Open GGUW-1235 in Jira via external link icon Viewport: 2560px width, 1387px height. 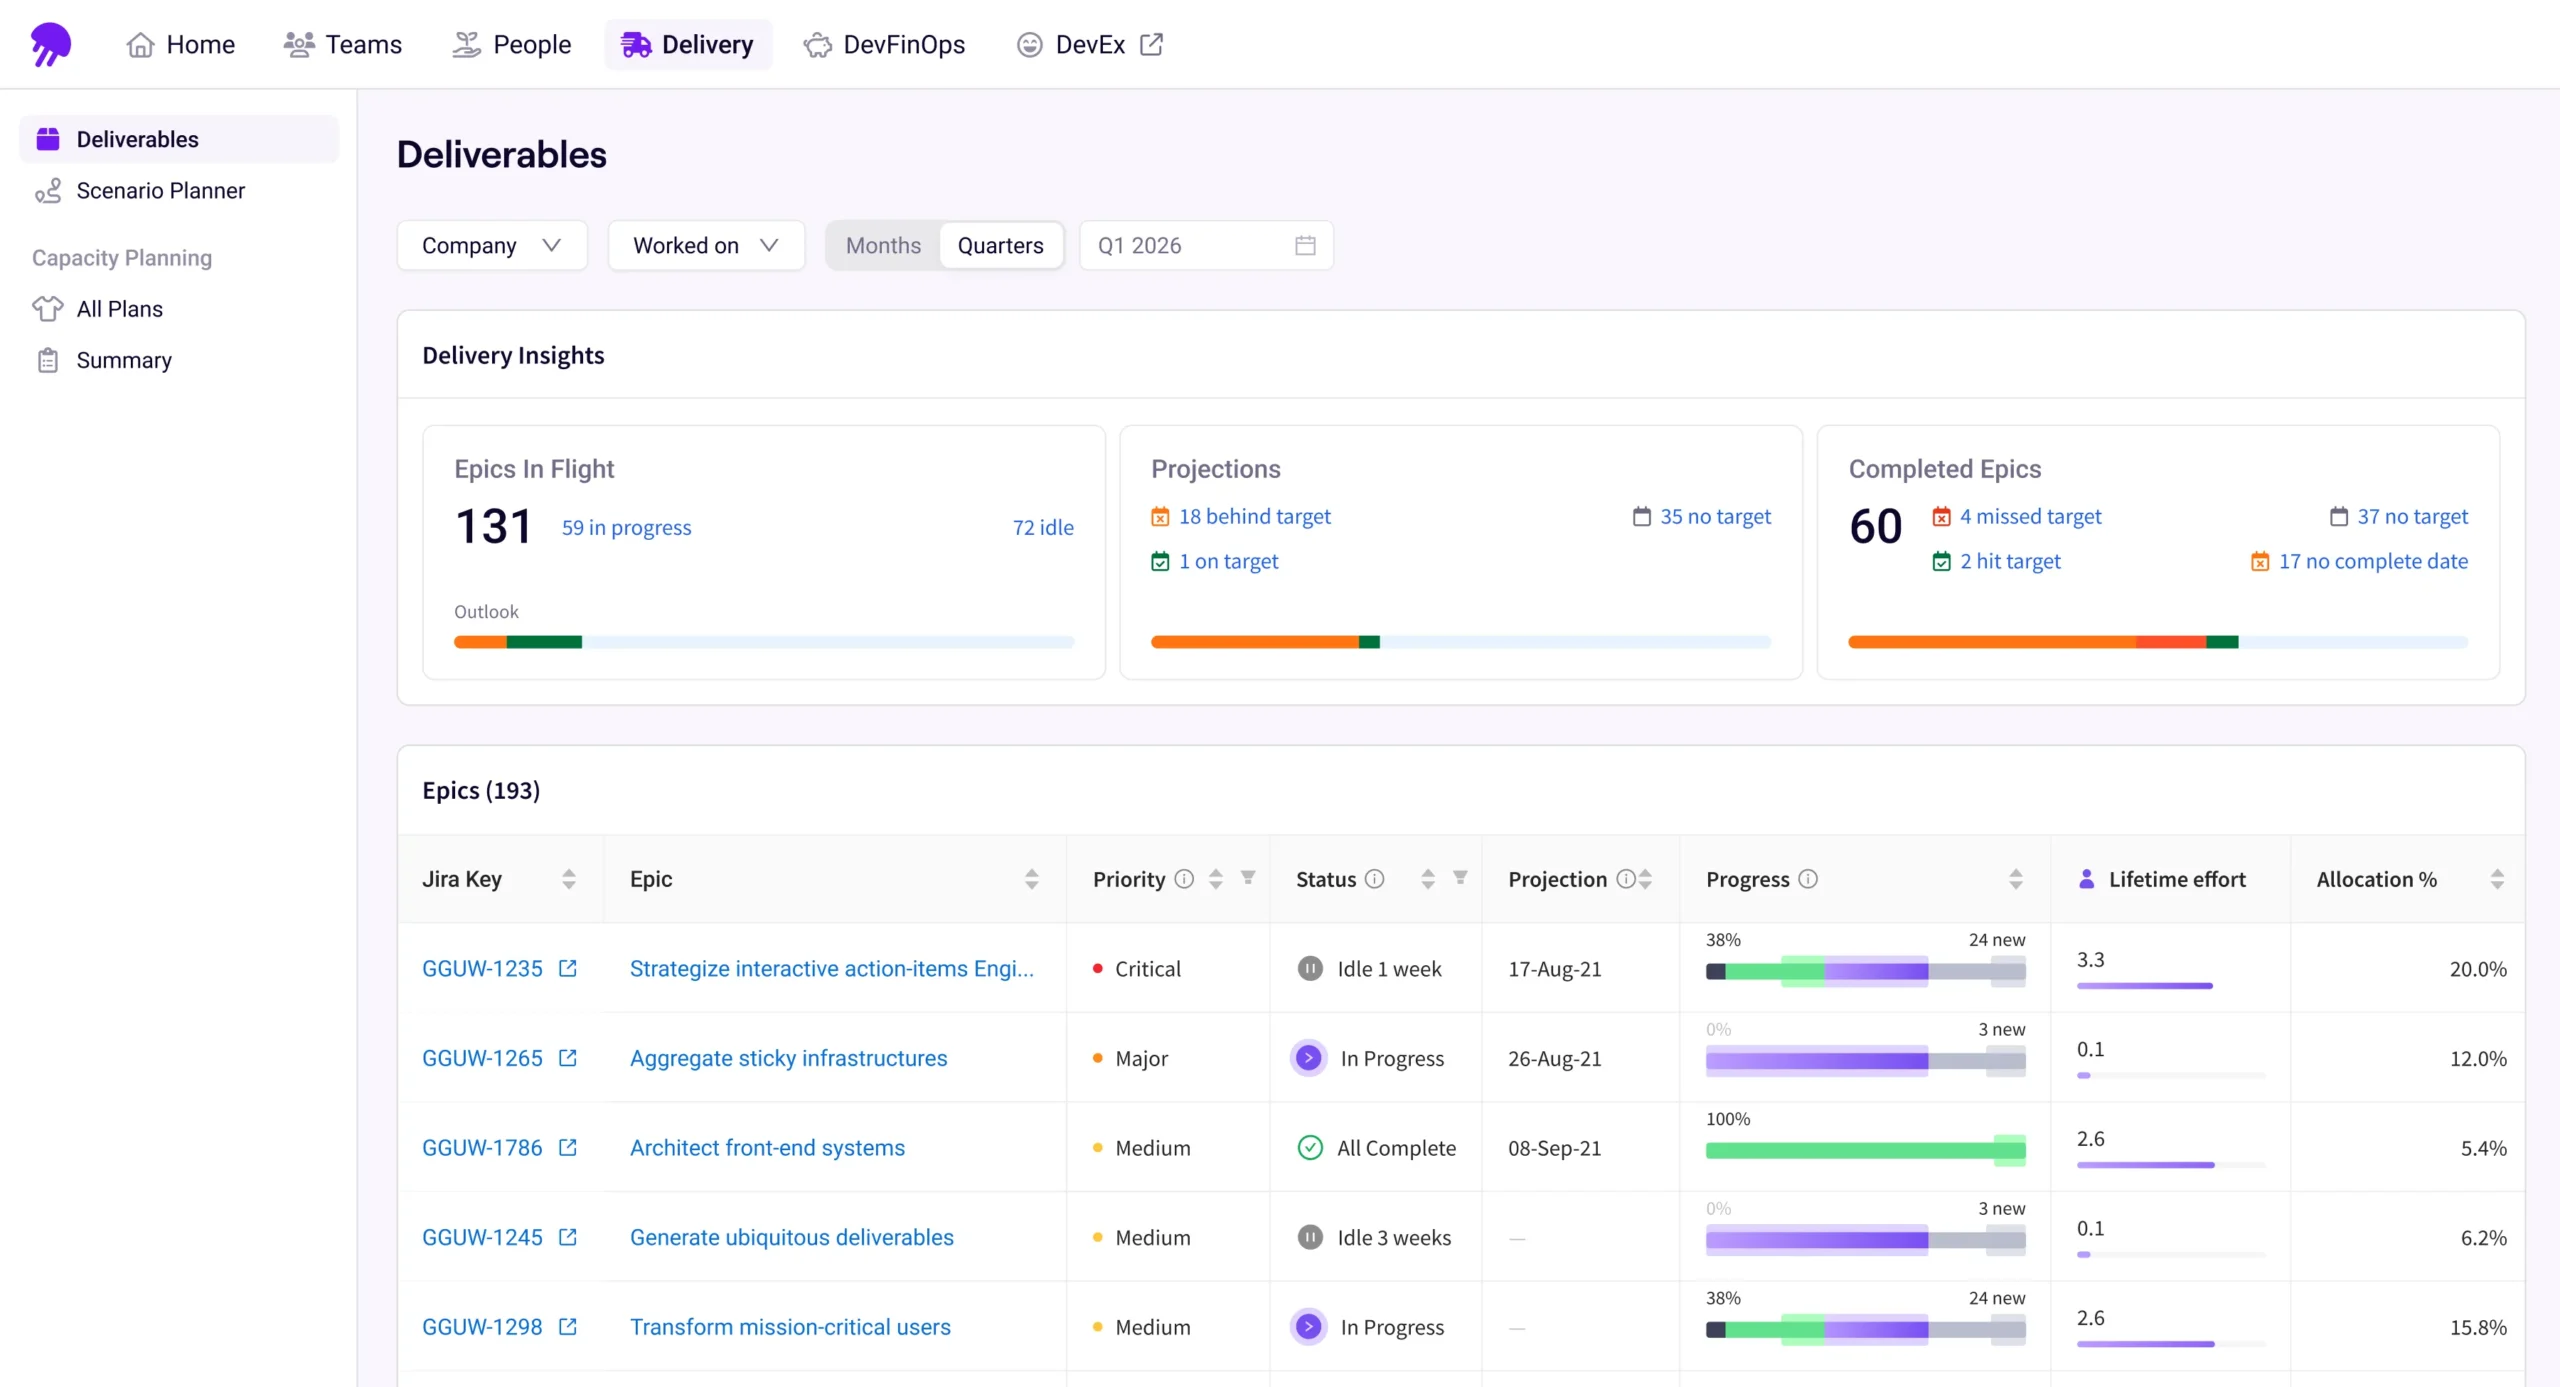(x=567, y=968)
